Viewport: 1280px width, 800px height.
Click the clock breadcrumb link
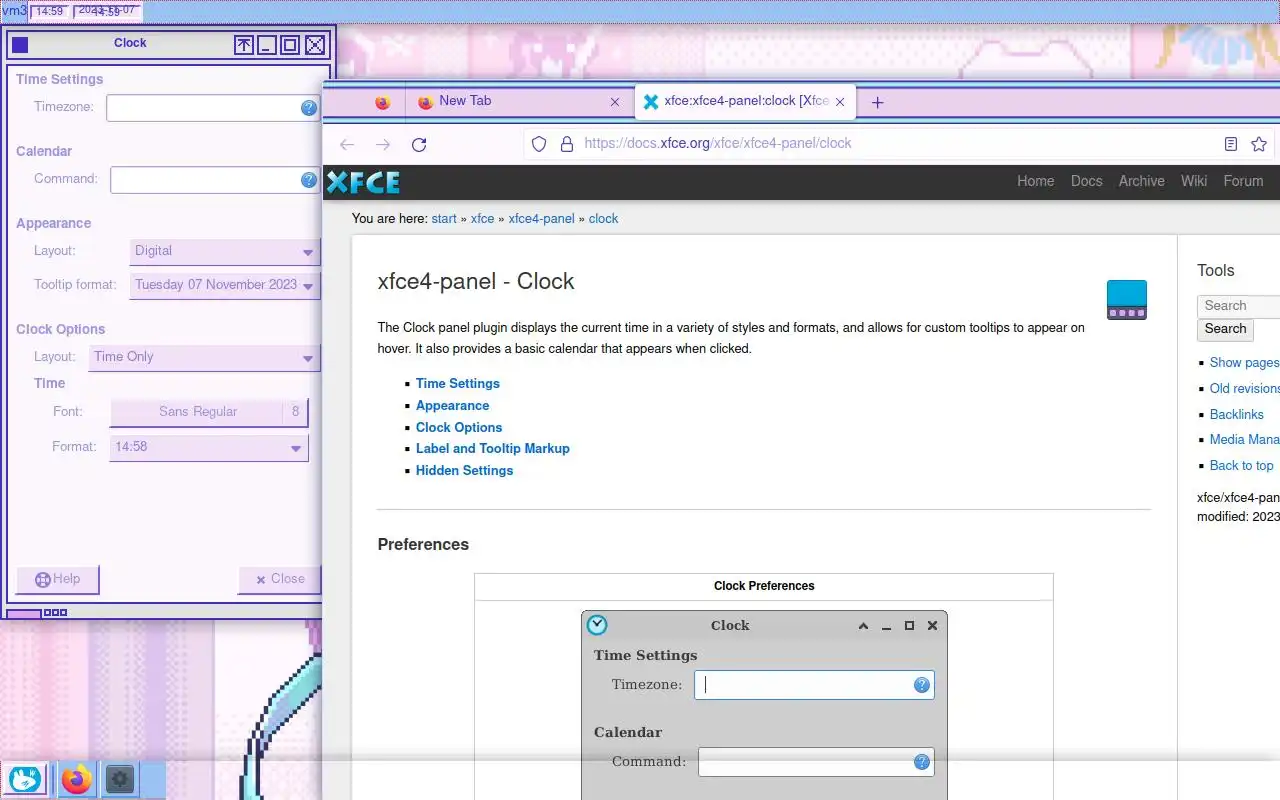604,219
